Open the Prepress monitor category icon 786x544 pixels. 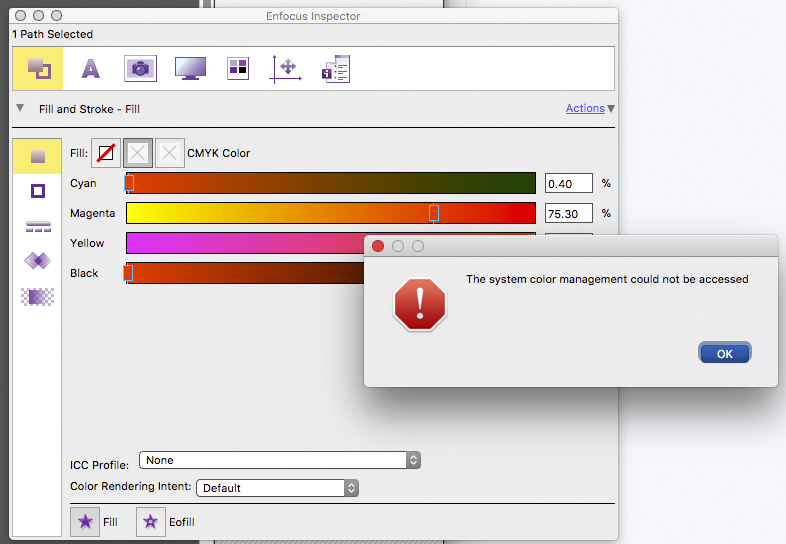coord(190,69)
